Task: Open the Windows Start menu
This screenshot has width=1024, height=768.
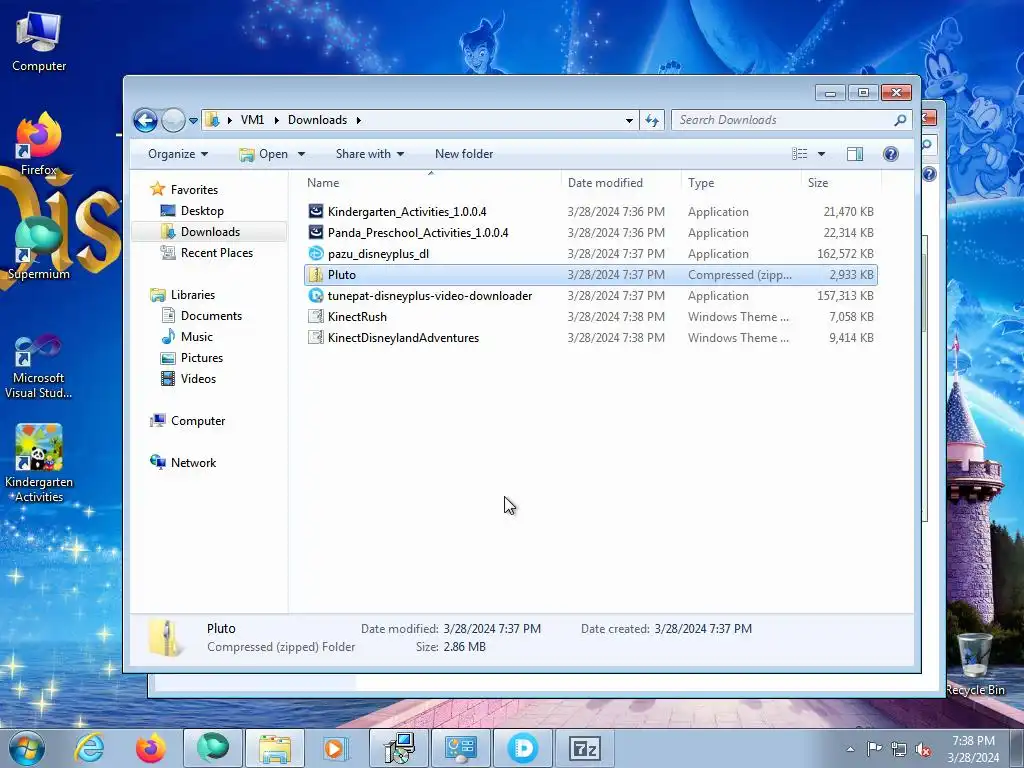Action: point(27,748)
